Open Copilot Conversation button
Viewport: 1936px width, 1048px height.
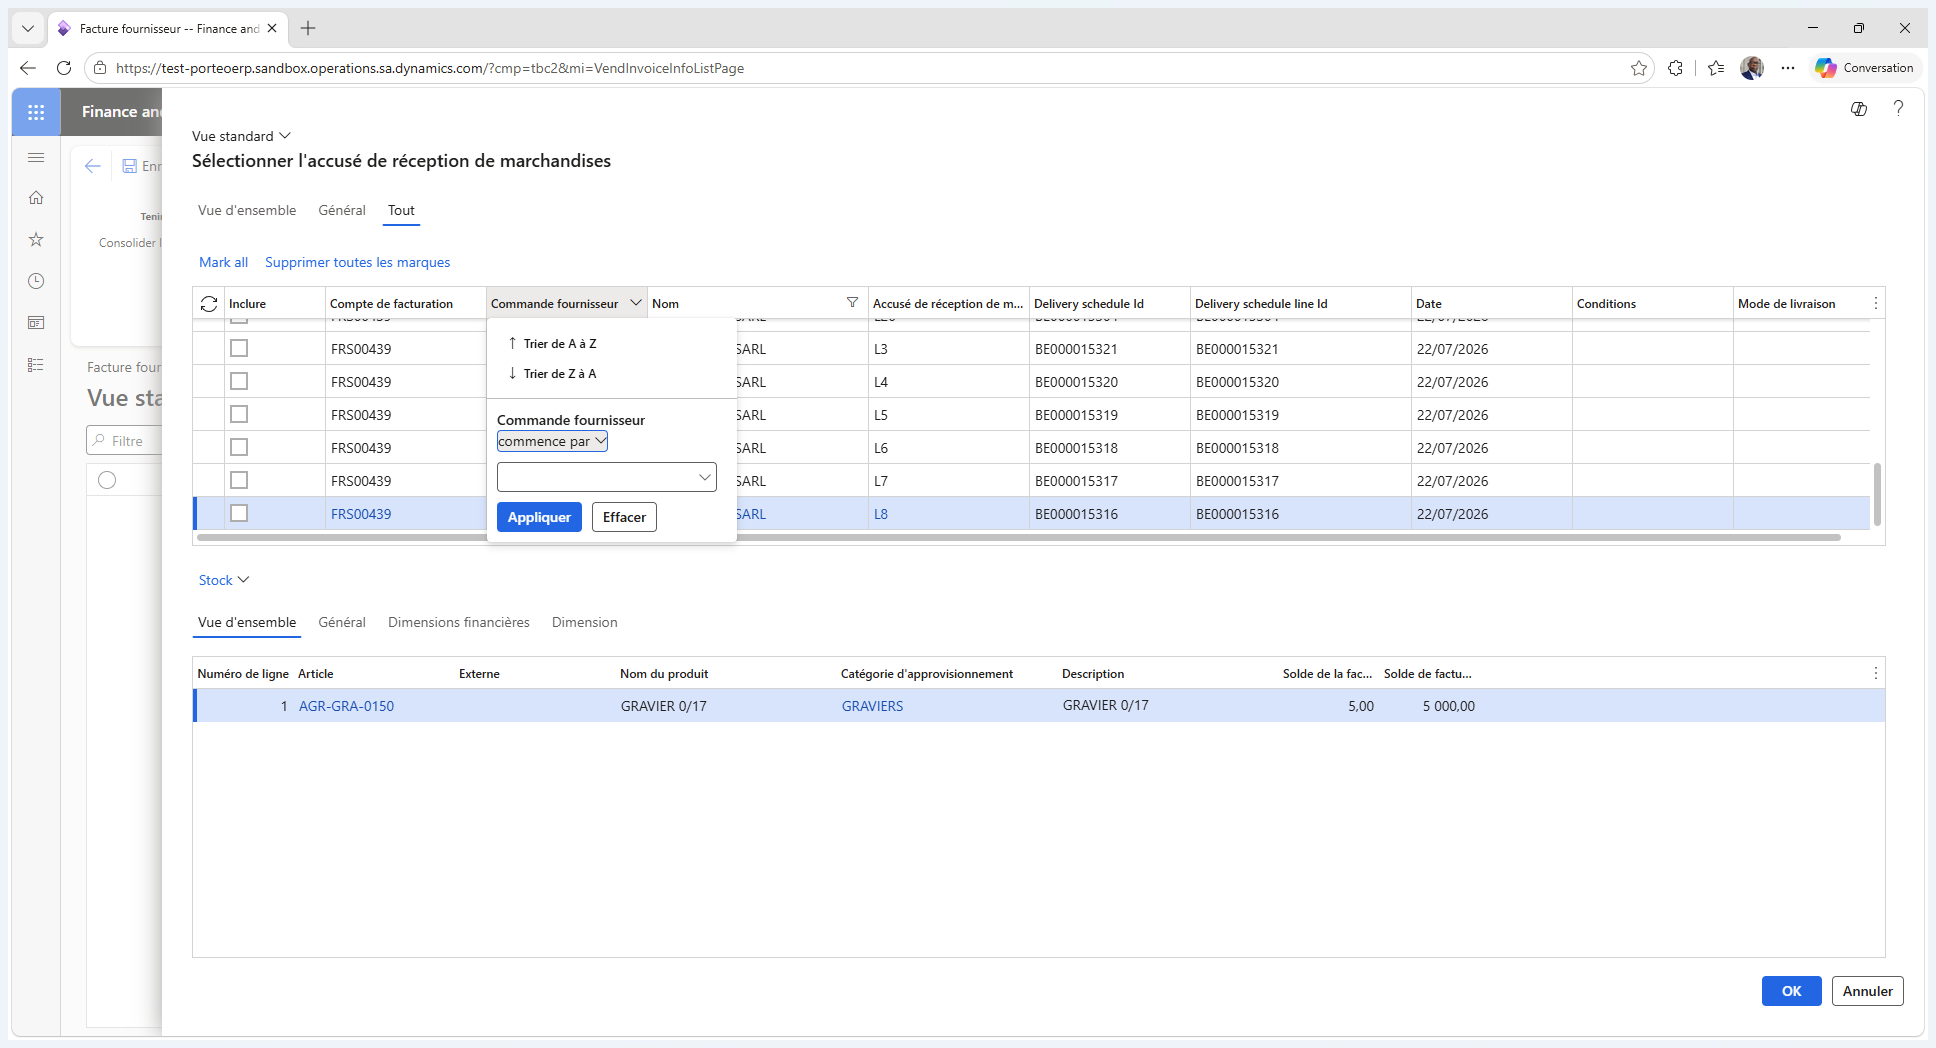(x=1865, y=68)
